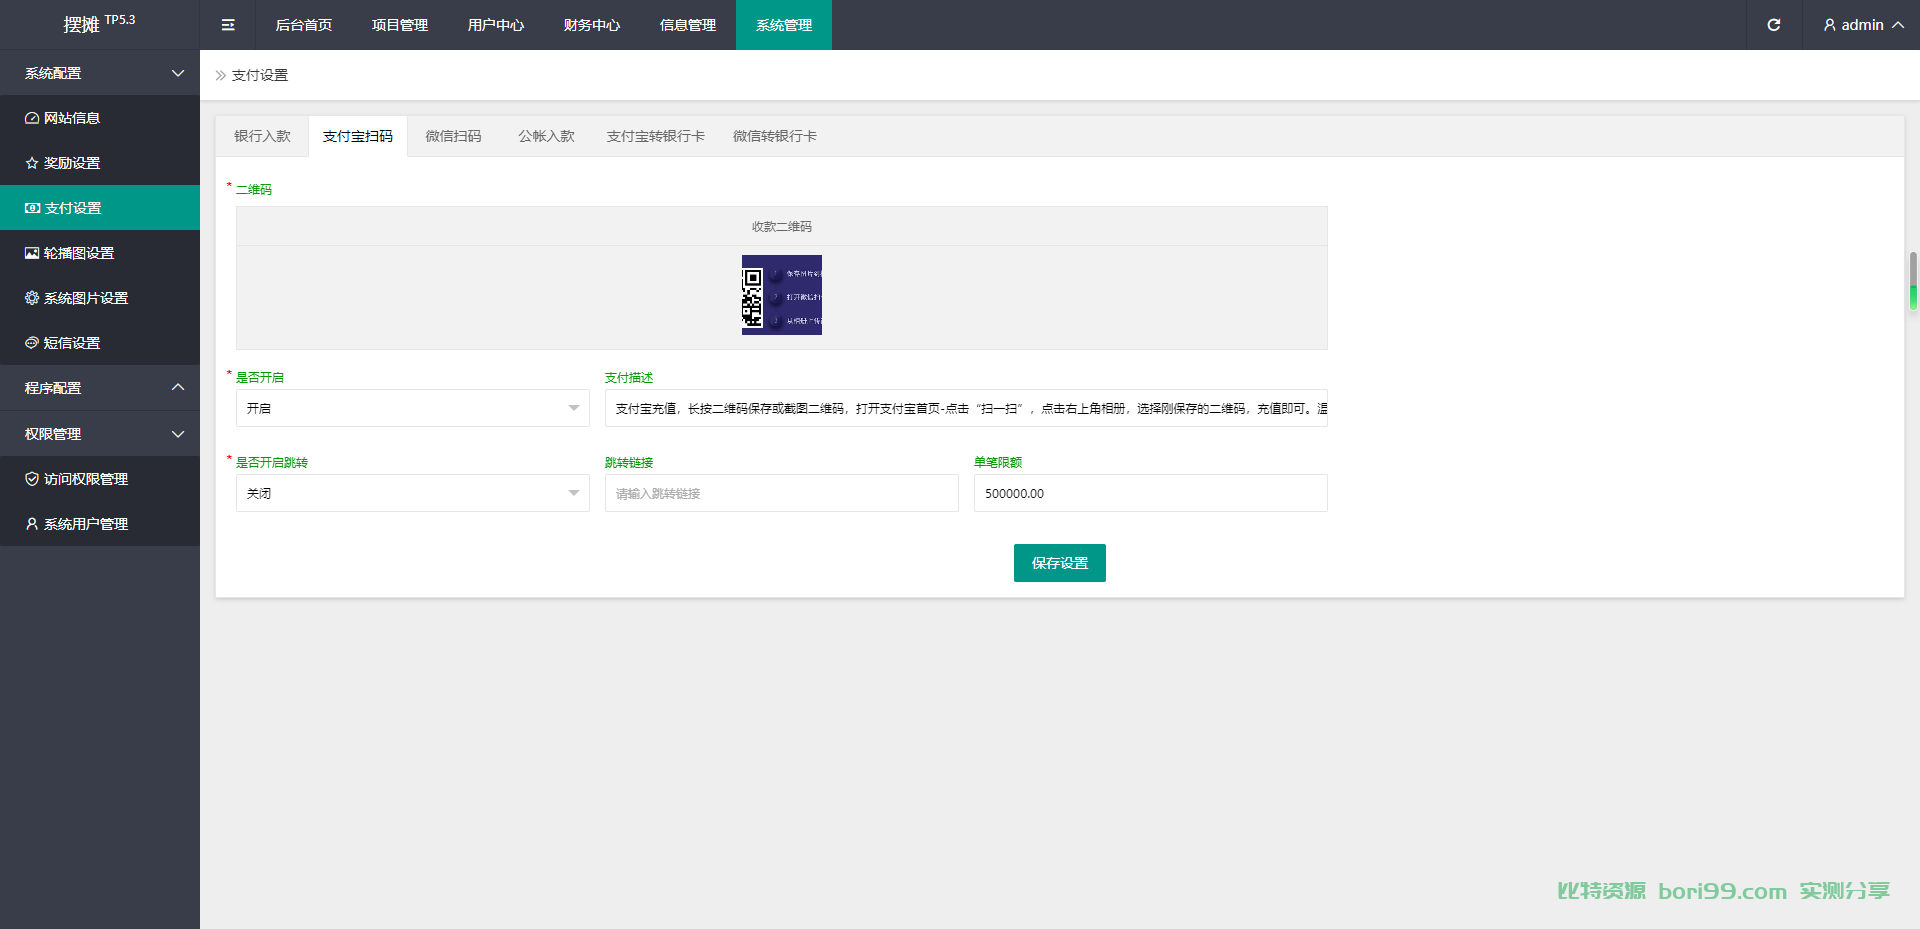Screen dimensions: 1920x929
Task: Click the vertical page scrollbar
Action: point(1913,281)
